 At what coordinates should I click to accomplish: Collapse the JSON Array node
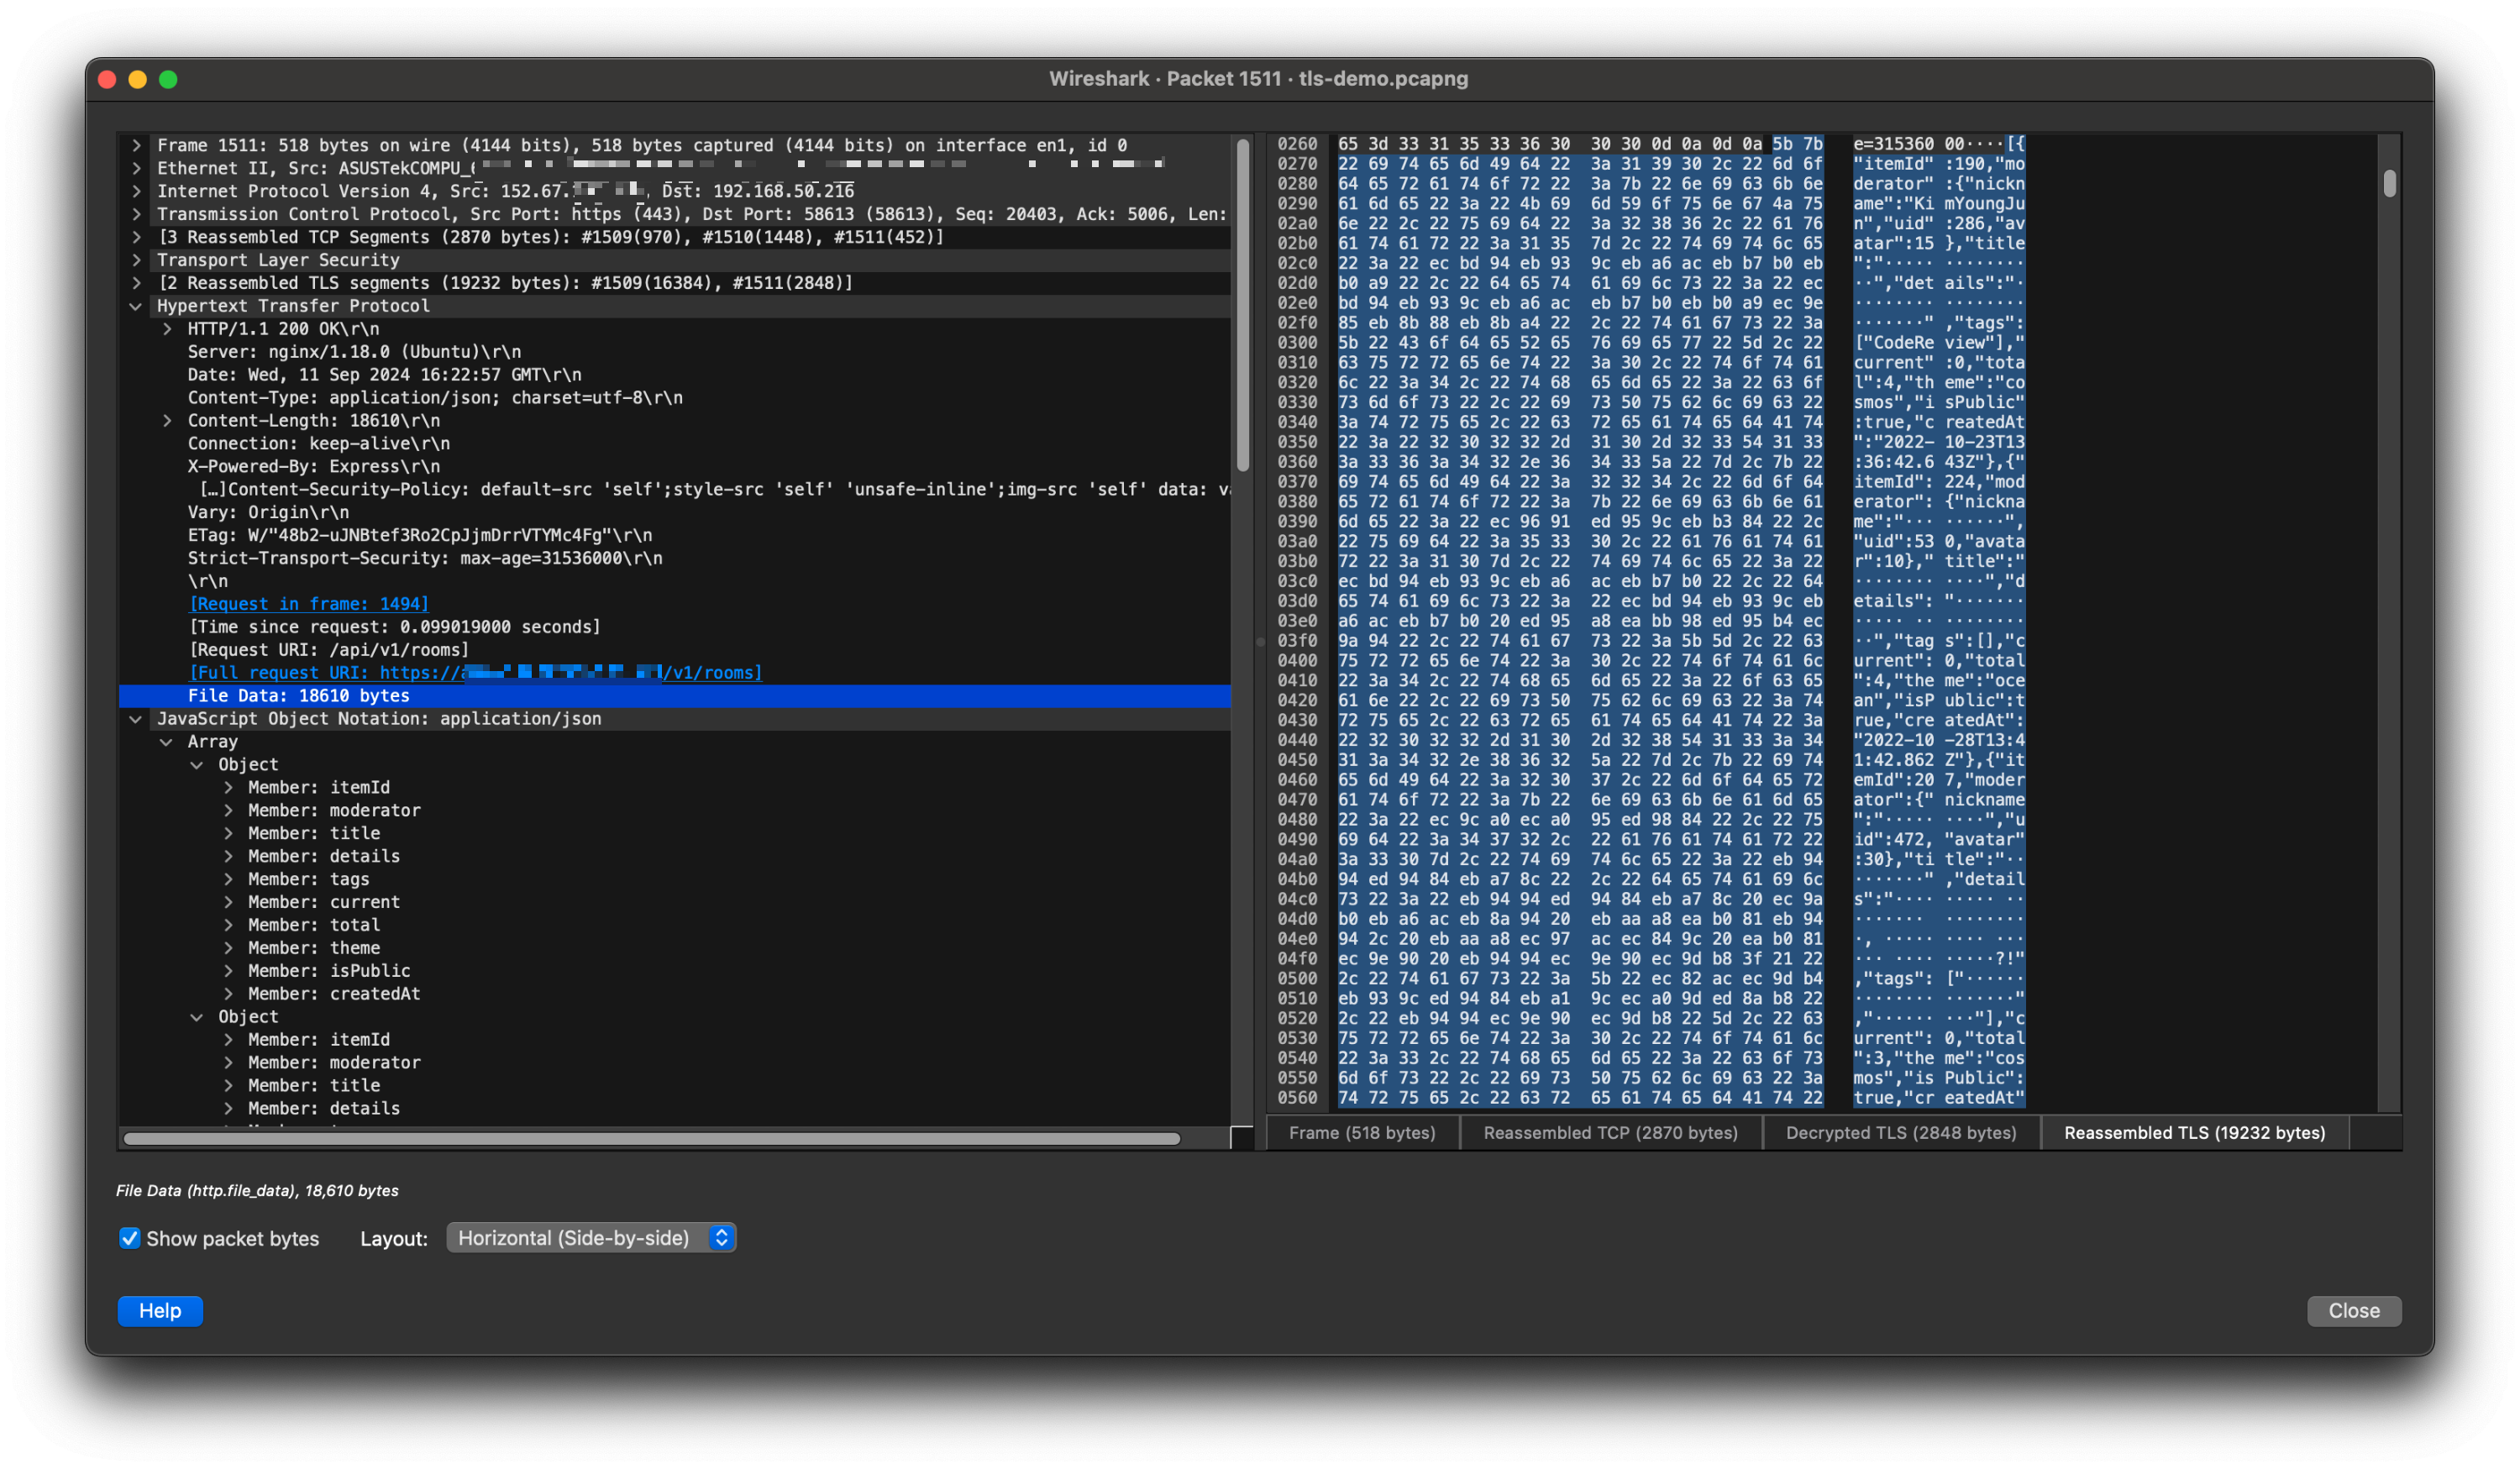click(x=167, y=742)
